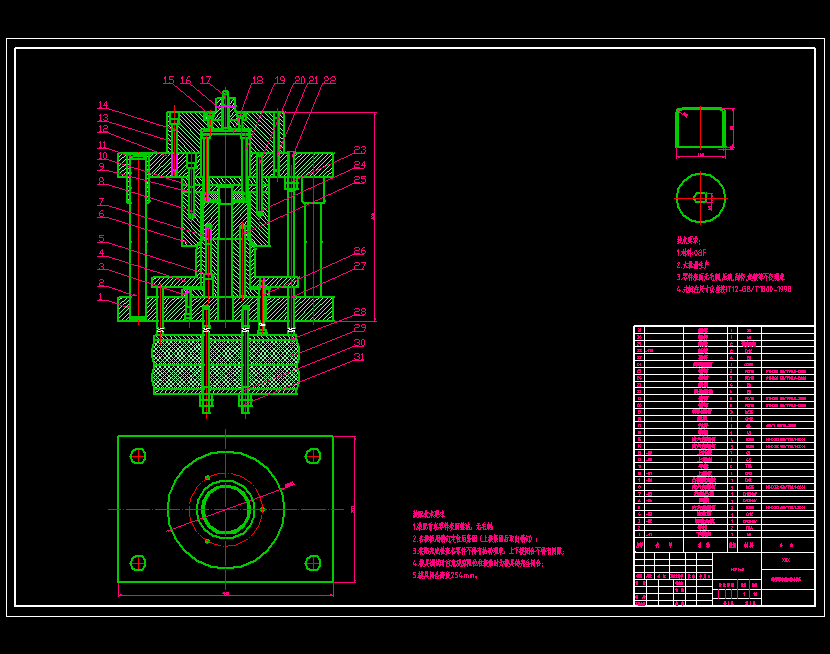Select part callout number 16

click(x=185, y=80)
